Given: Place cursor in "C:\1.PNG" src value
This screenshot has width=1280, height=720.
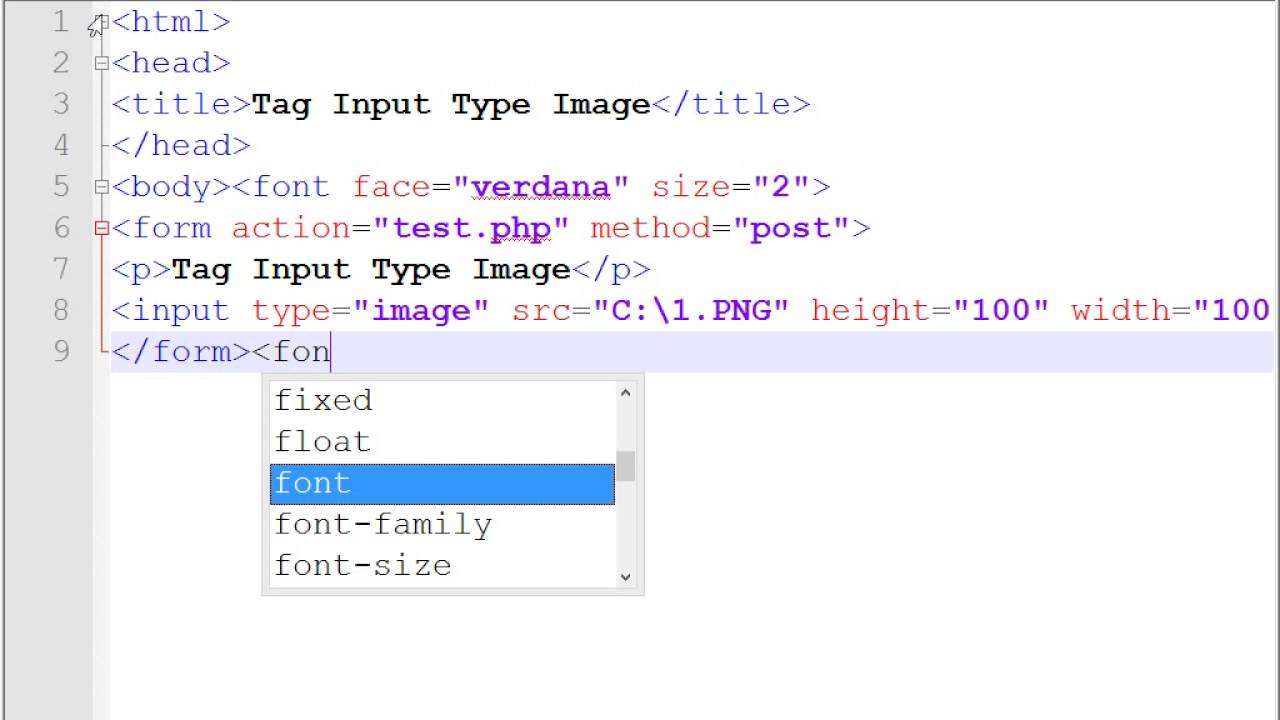Looking at the screenshot, I should coord(691,311).
